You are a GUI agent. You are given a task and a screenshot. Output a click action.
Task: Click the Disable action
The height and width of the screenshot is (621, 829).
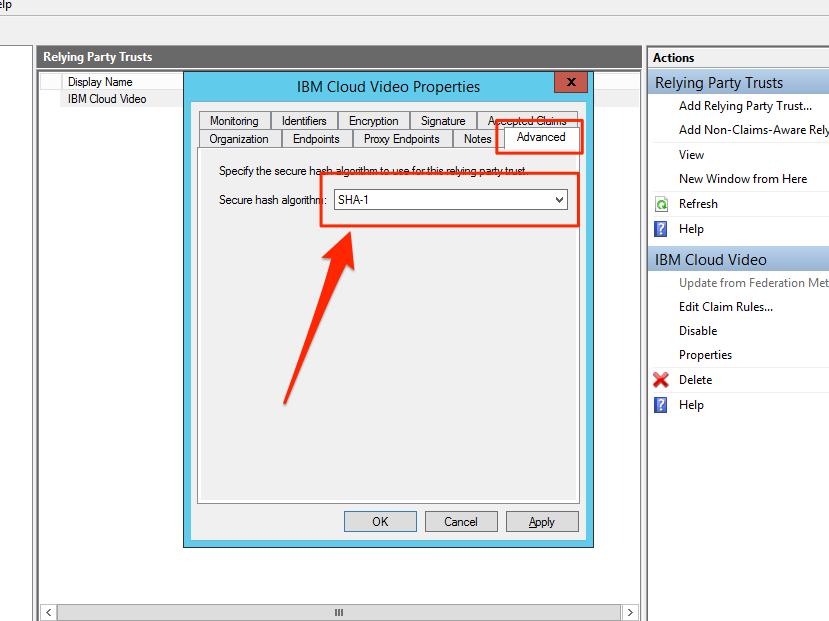coord(698,331)
